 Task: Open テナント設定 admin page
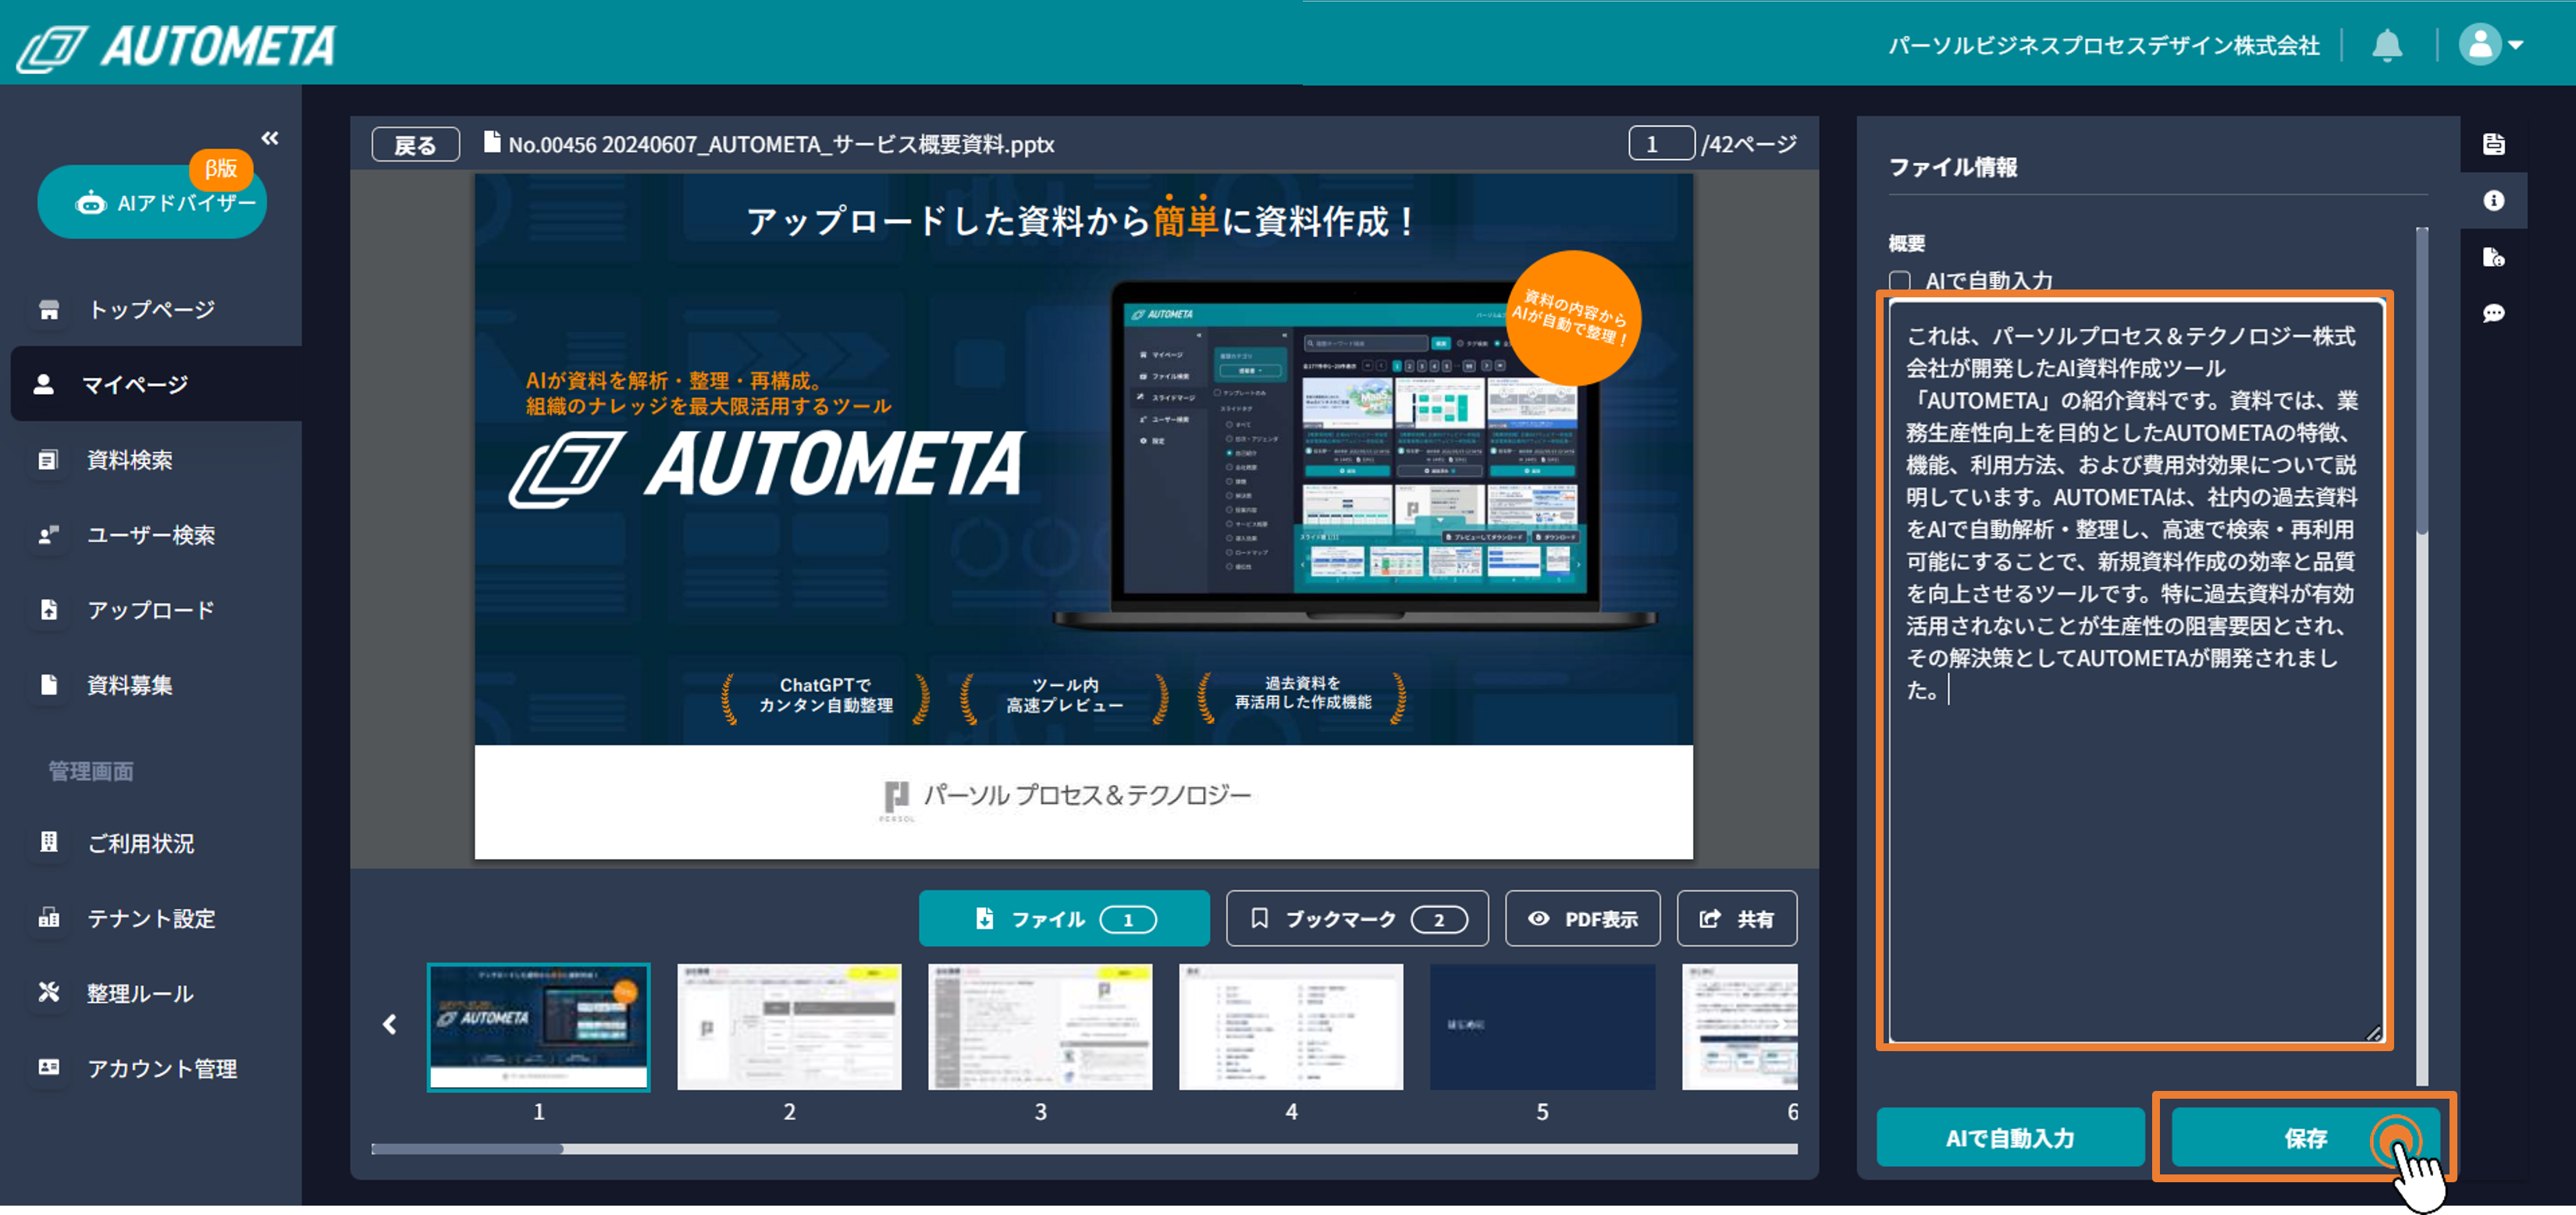(150, 918)
